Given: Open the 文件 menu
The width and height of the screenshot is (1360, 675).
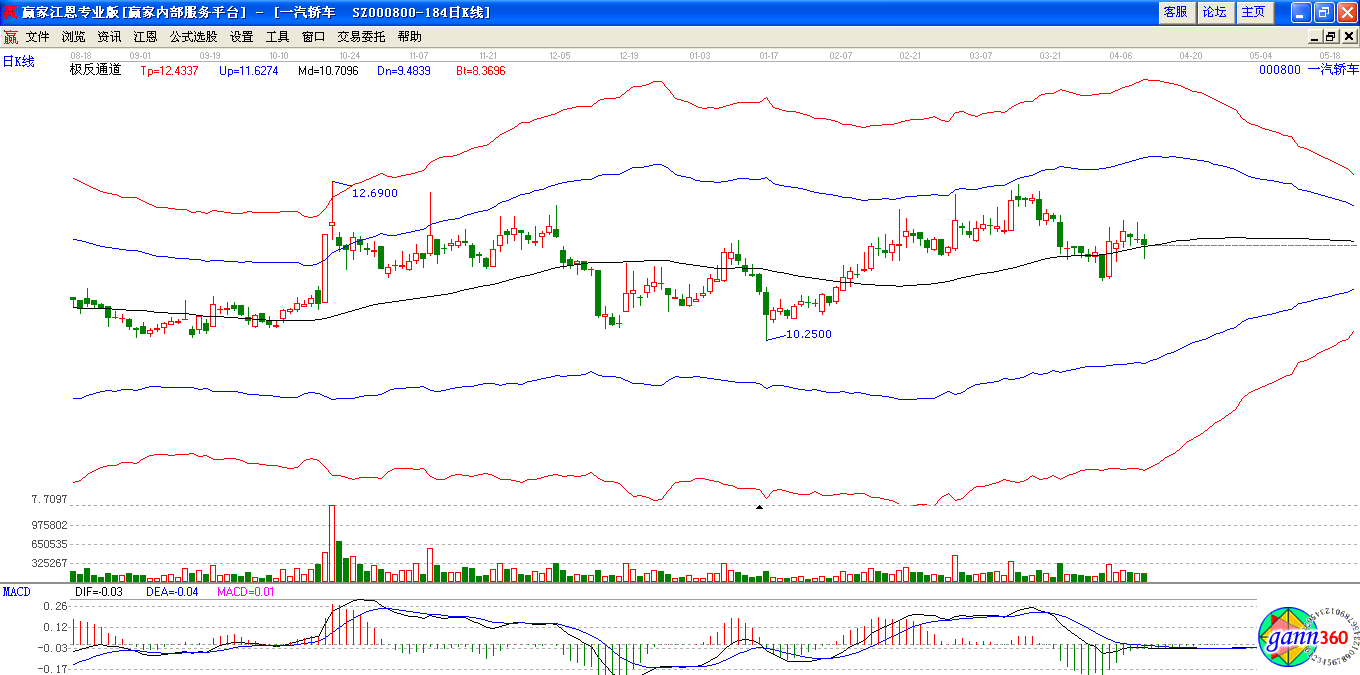Looking at the screenshot, I should 37,36.
